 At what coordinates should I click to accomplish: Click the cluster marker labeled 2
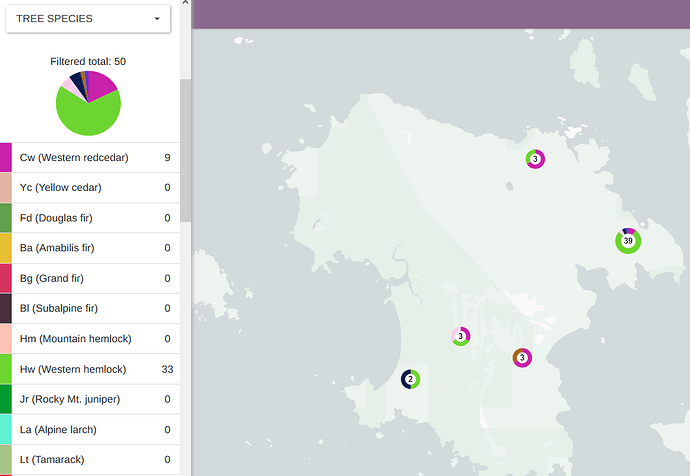[410, 379]
